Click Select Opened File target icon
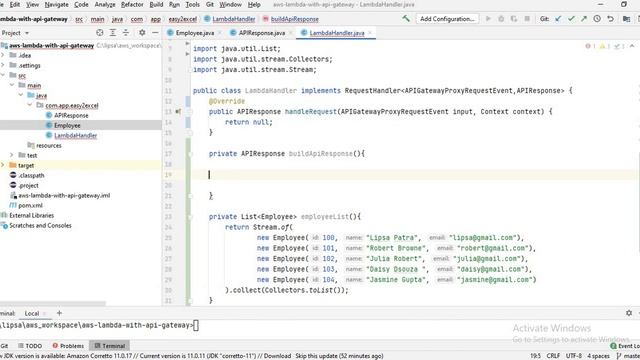This screenshot has width=640, height=360. [x=100, y=33]
